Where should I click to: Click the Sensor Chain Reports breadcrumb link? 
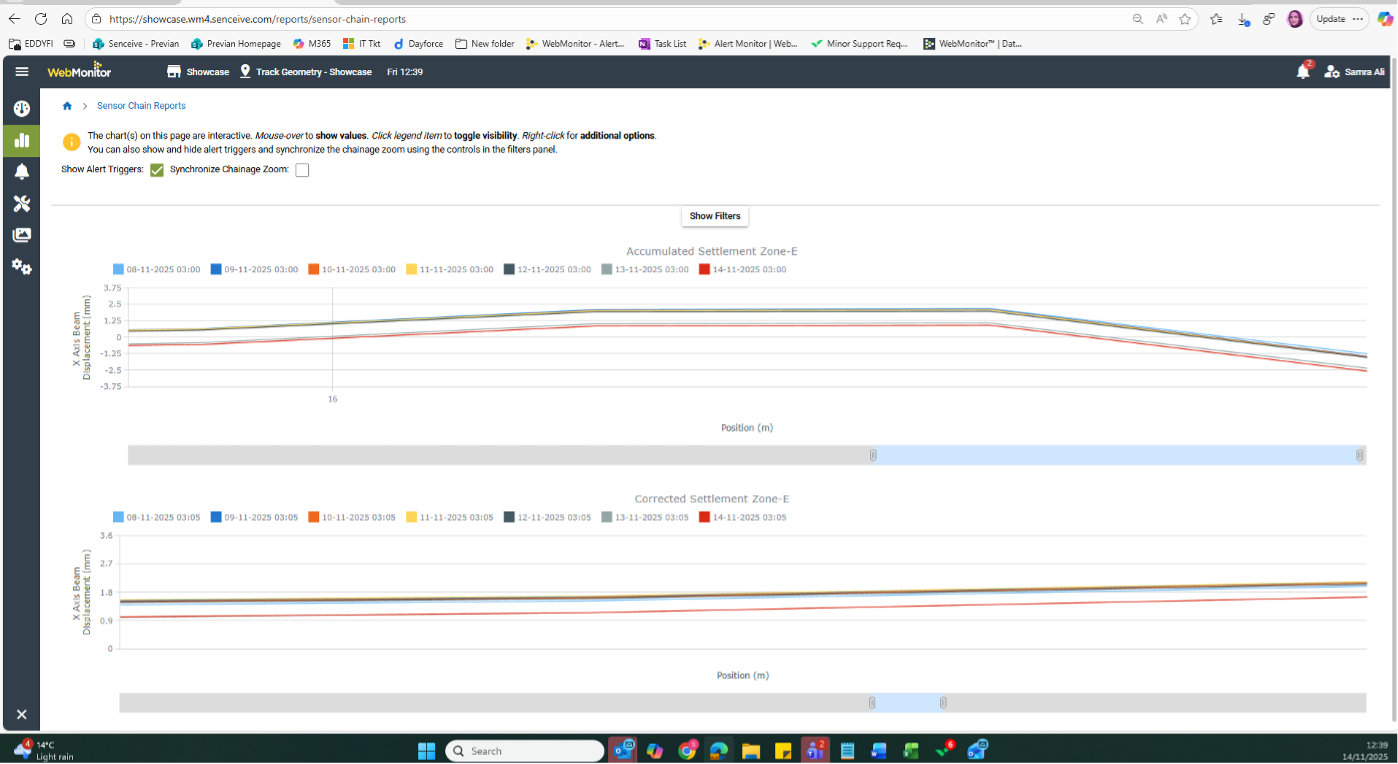(141, 106)
